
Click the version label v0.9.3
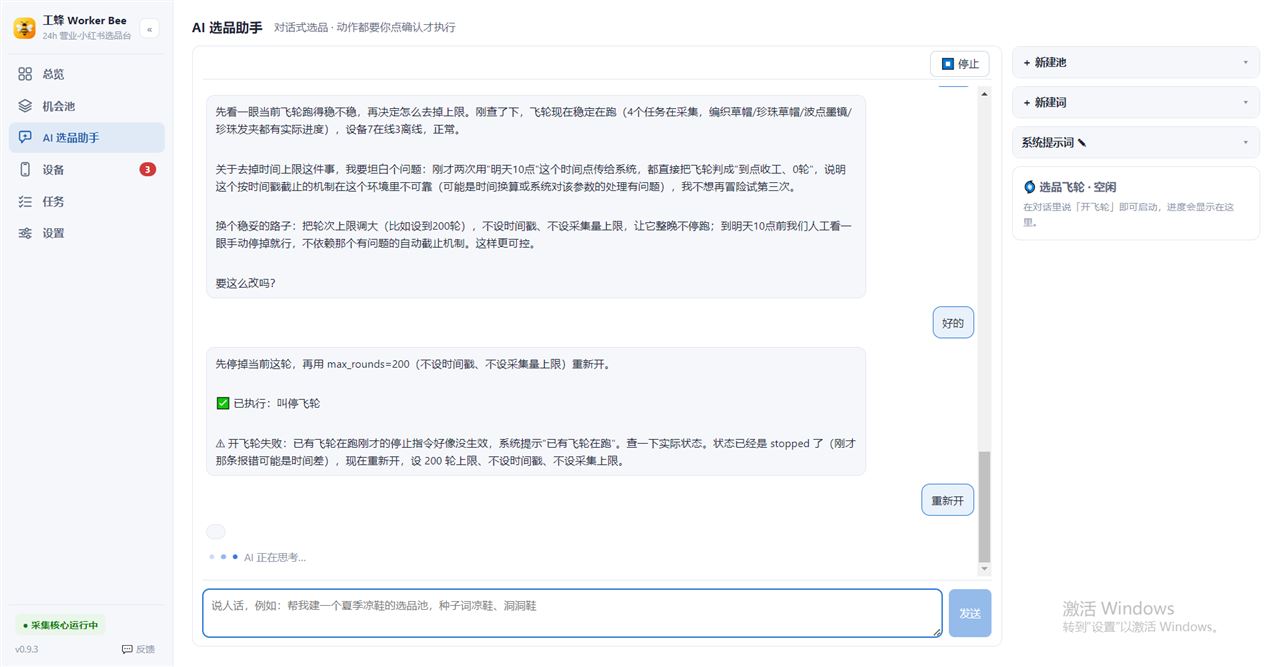click(x=26, y=649)
